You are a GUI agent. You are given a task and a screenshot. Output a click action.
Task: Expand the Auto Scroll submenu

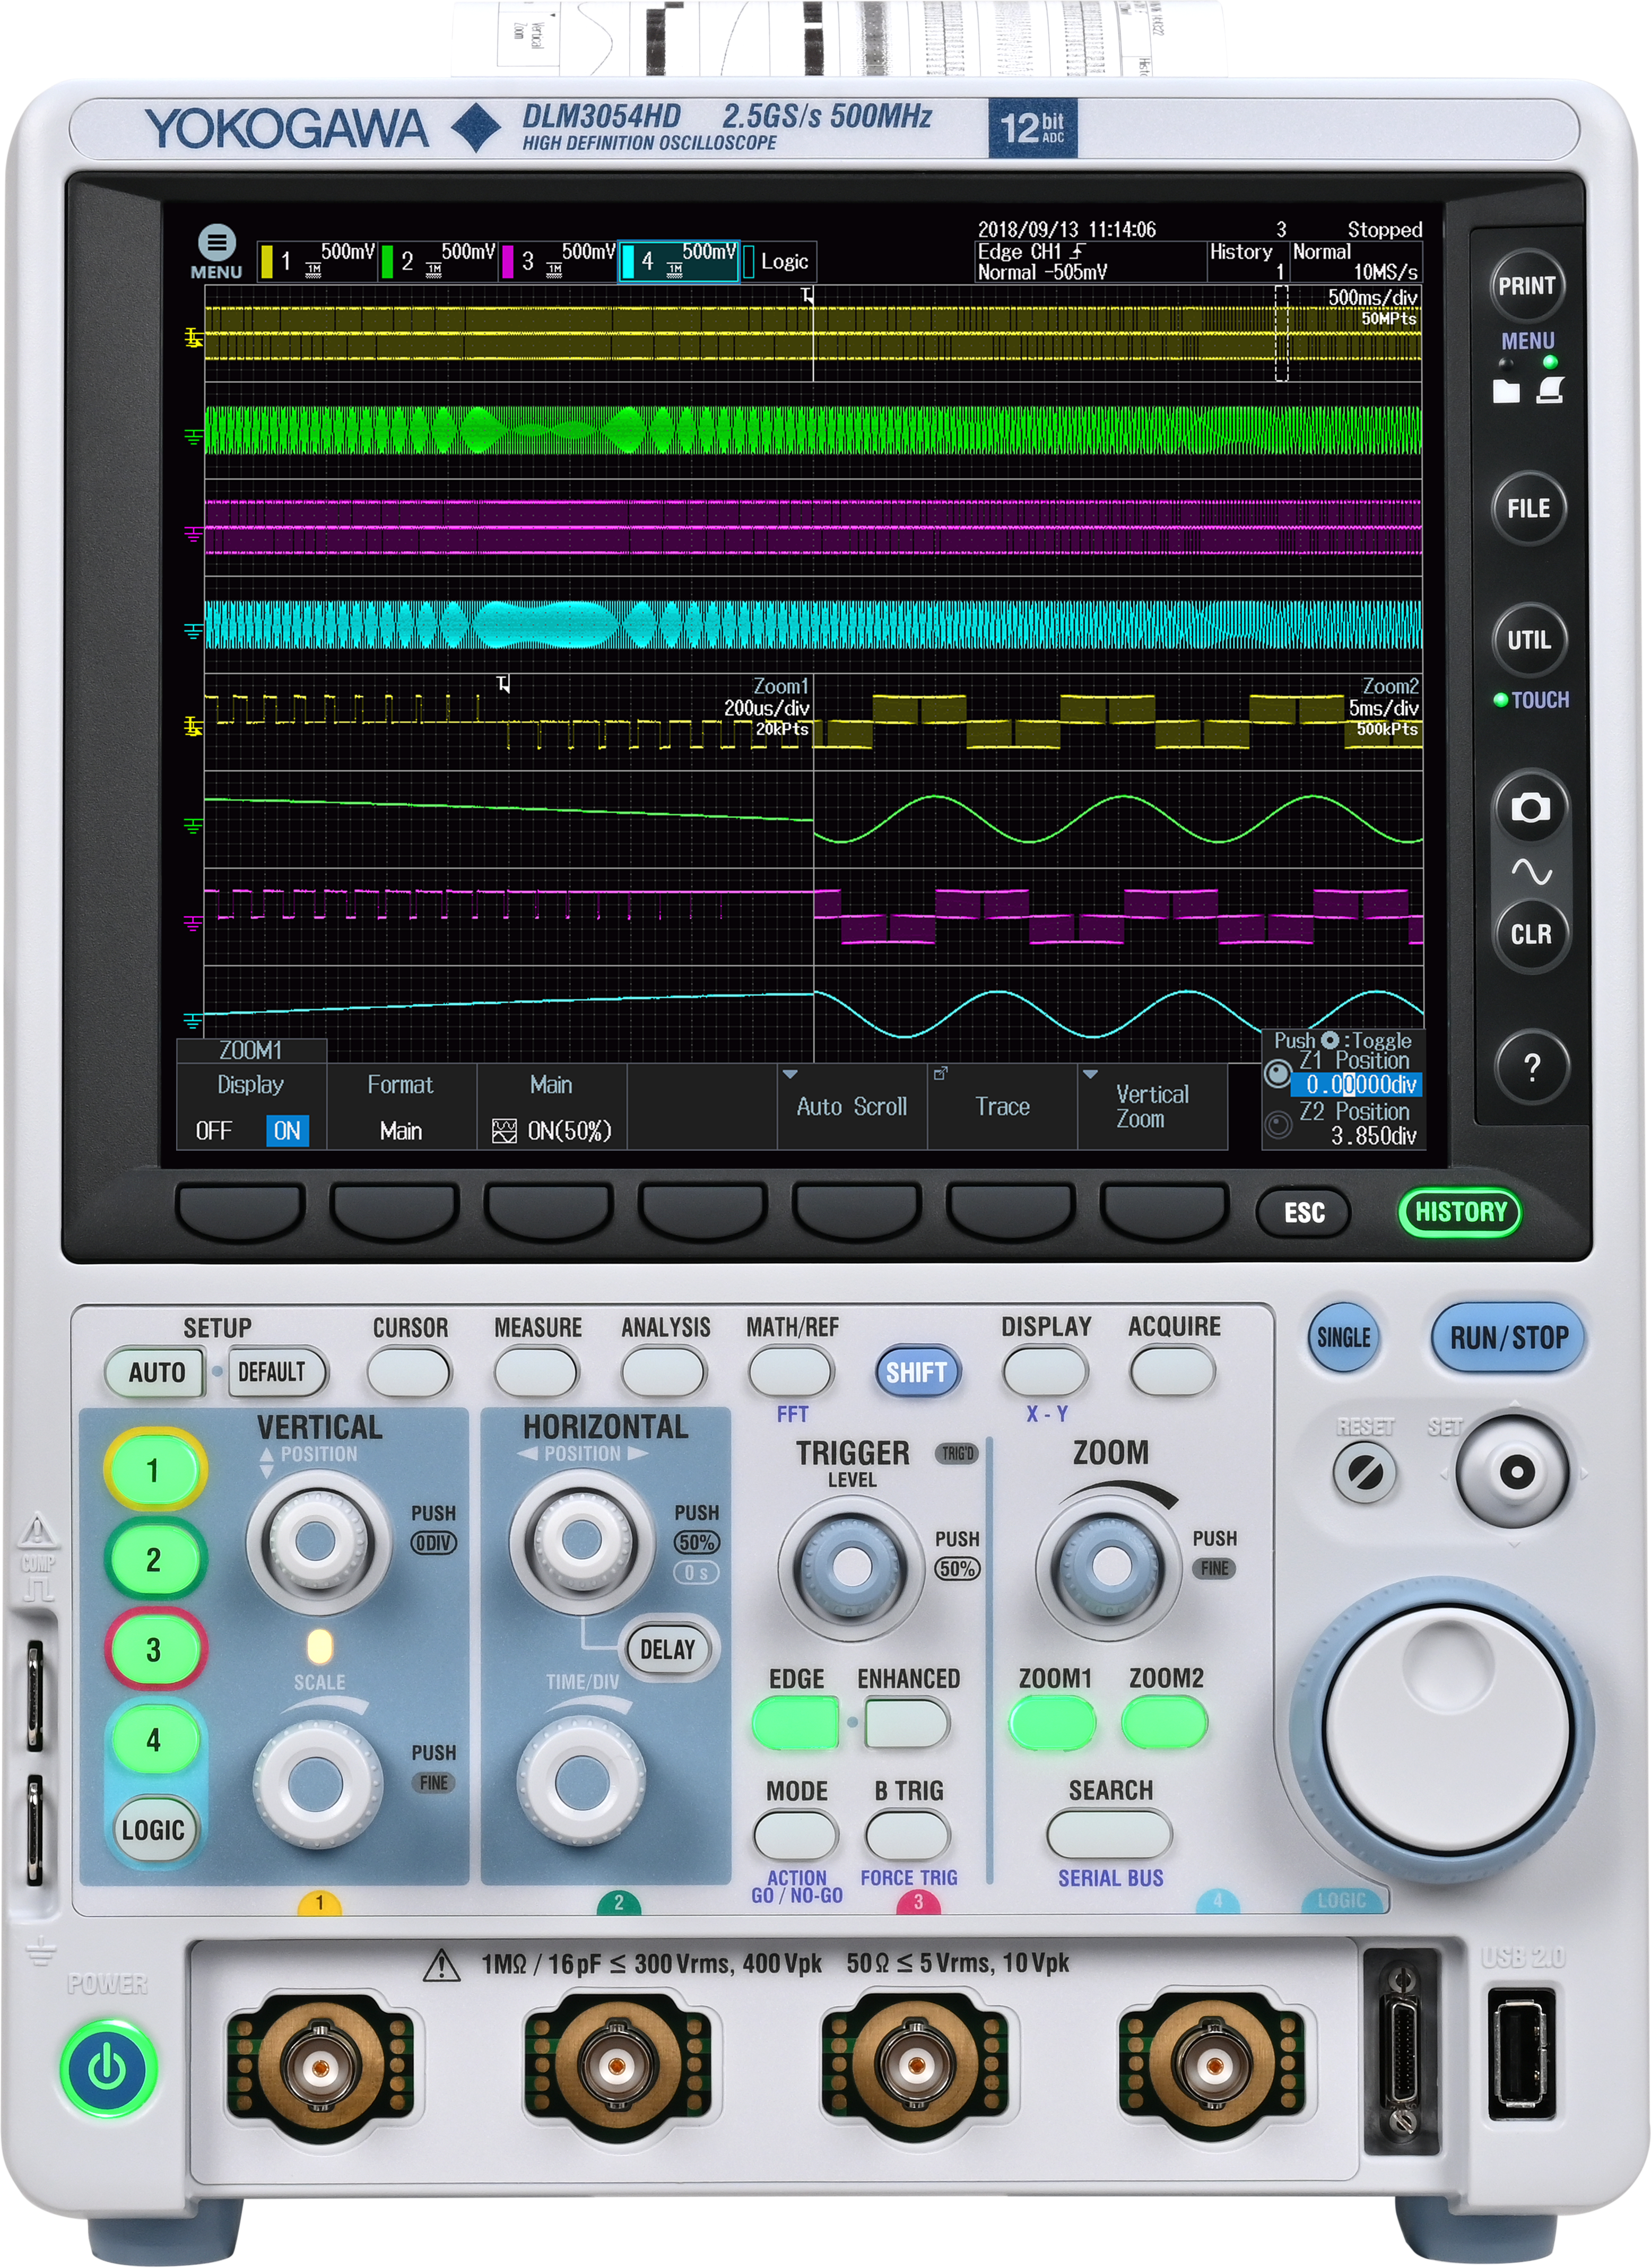pyautogui.click(x=851, y=1106)
